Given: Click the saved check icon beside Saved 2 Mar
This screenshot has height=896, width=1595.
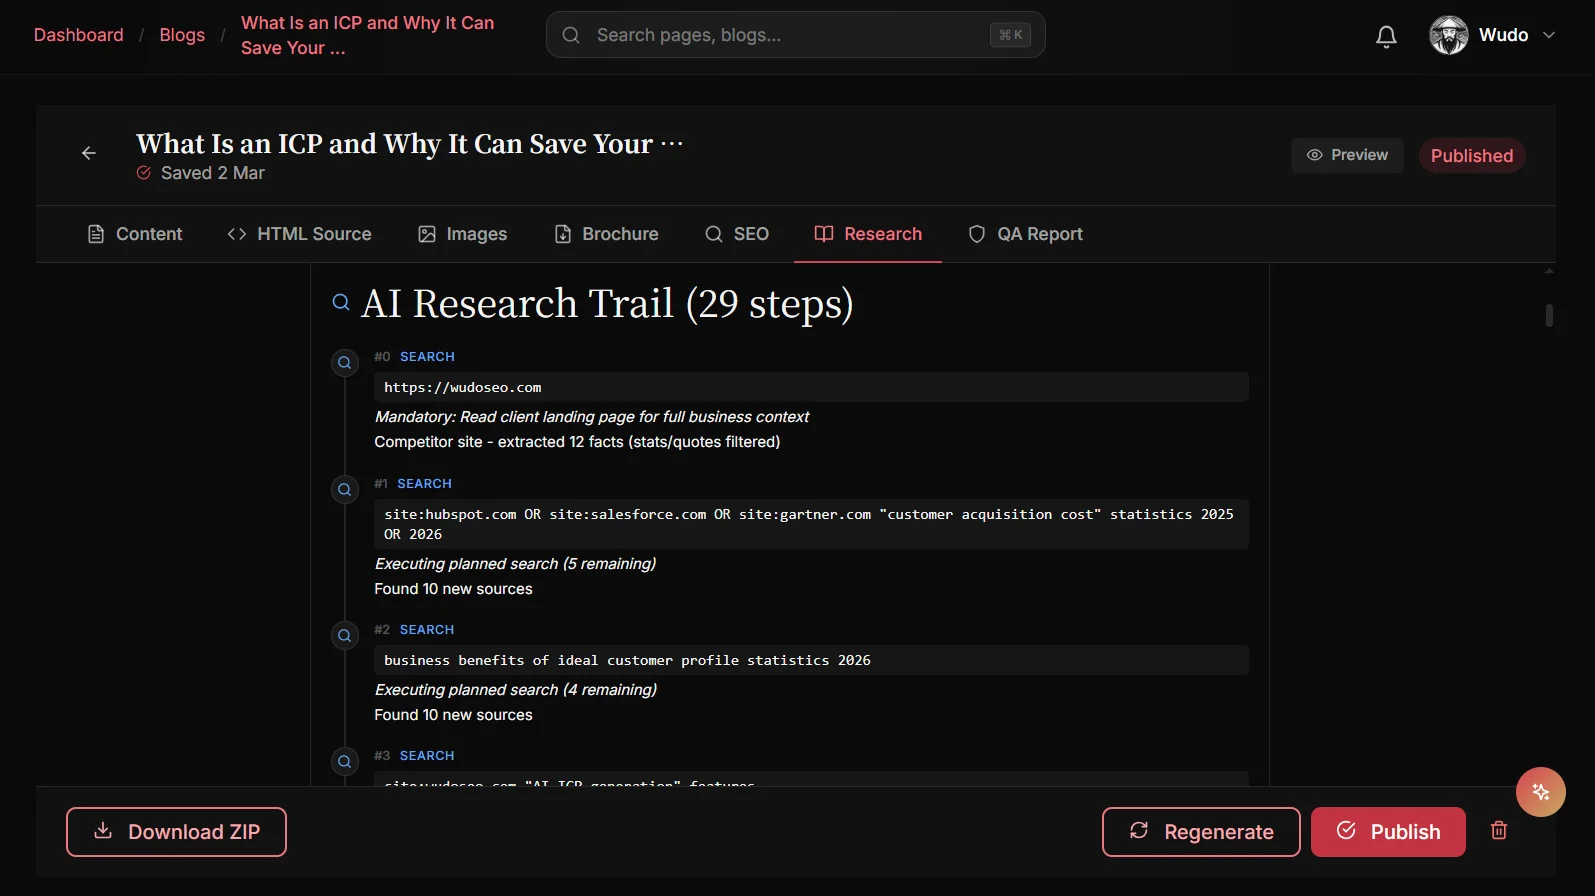Looking at the screenshot, I should 144,173.
